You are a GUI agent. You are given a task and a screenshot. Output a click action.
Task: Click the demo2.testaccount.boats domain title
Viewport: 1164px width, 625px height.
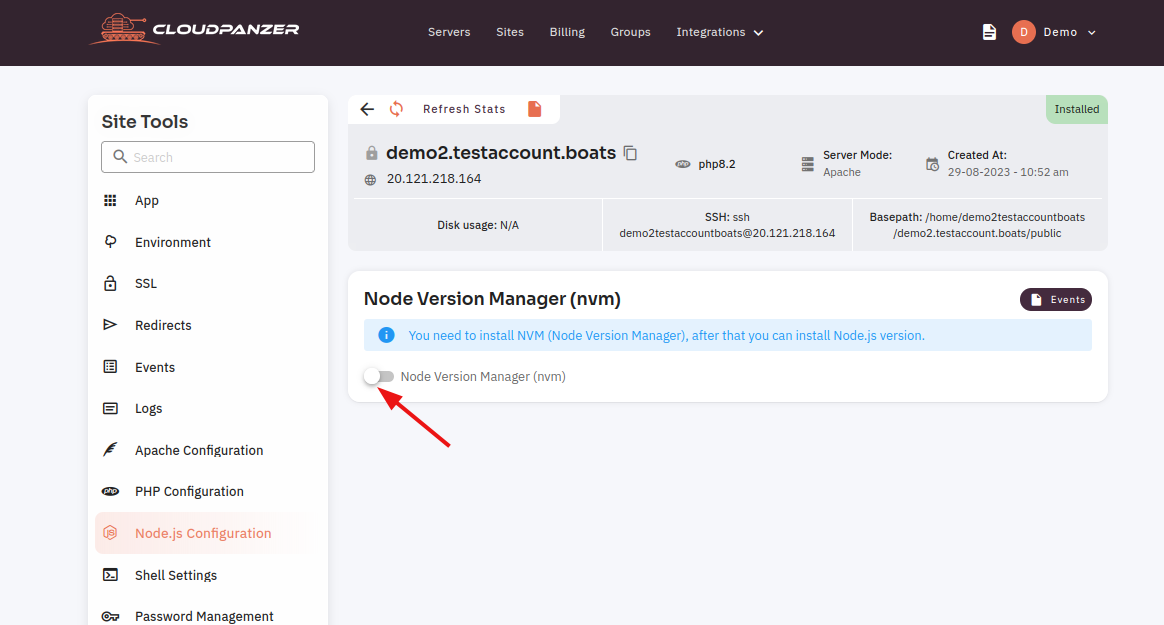pos(501,152)
